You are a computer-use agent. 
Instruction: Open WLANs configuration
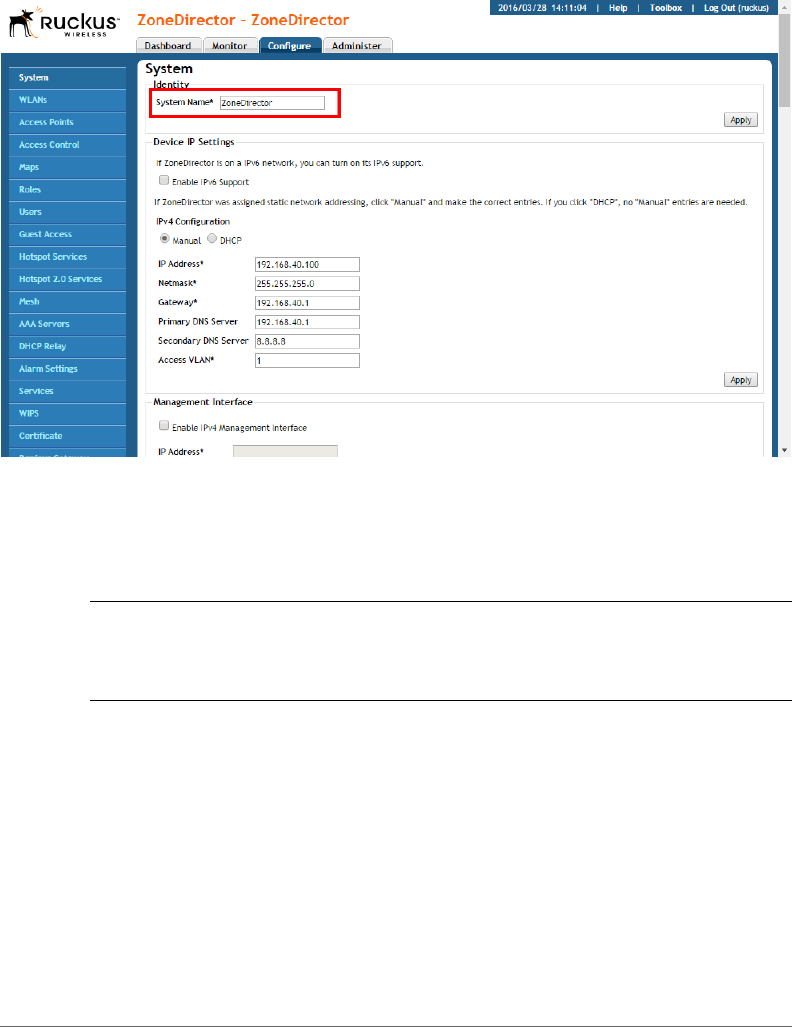point(67,100)
